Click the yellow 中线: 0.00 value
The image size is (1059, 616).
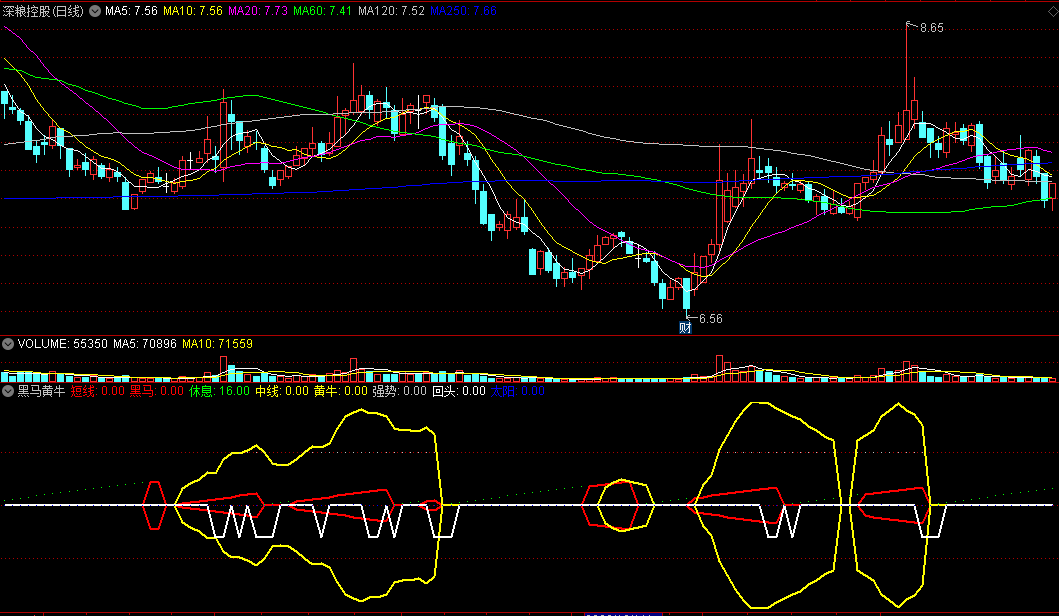point(282,391)
